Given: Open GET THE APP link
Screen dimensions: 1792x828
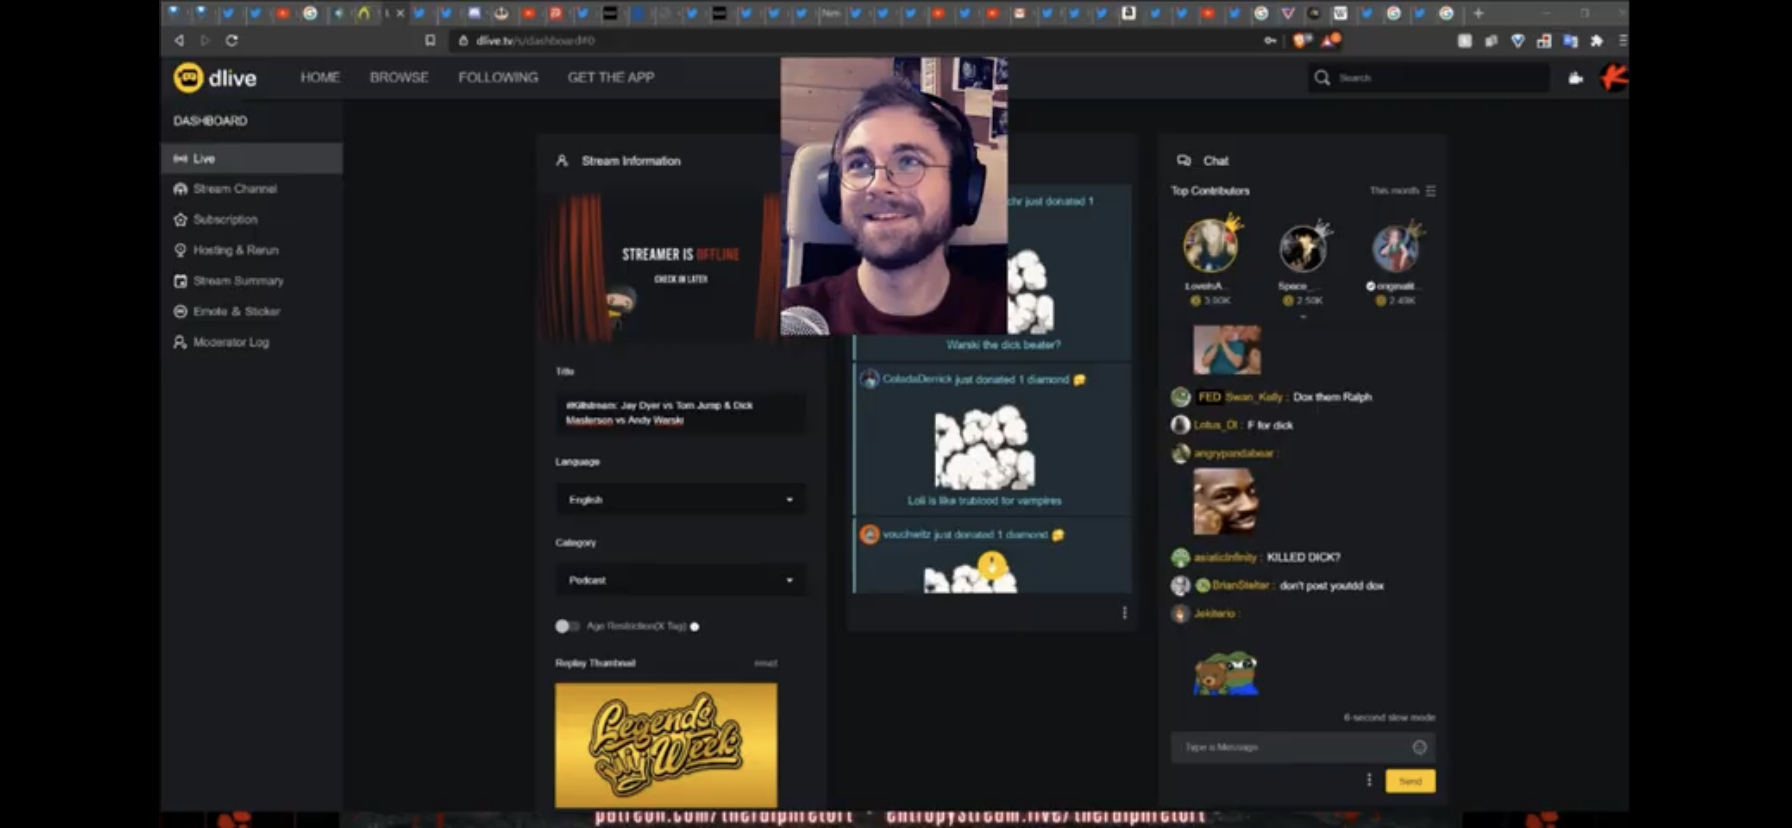Looking at the screenshot, I should pyautogui.click(x=611, y=77).
